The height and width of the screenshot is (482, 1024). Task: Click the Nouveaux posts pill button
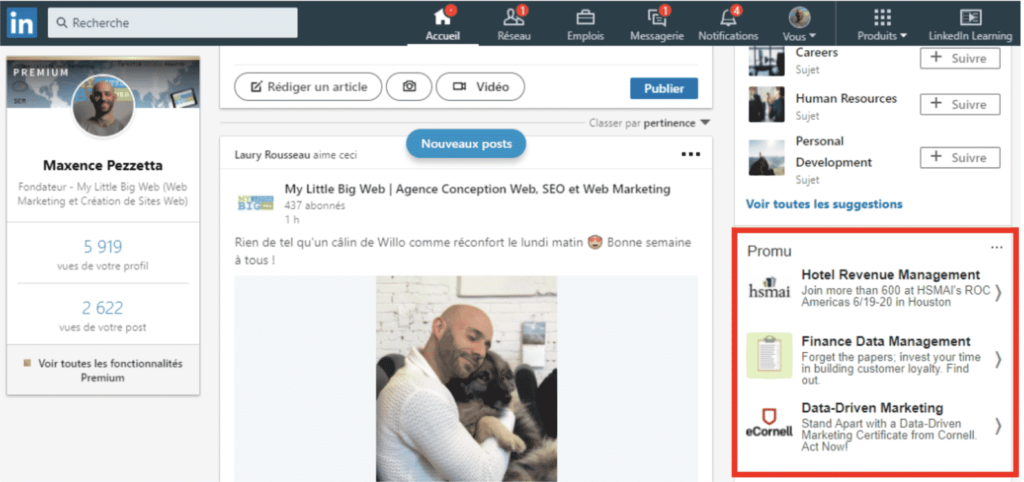click(466, 144)
